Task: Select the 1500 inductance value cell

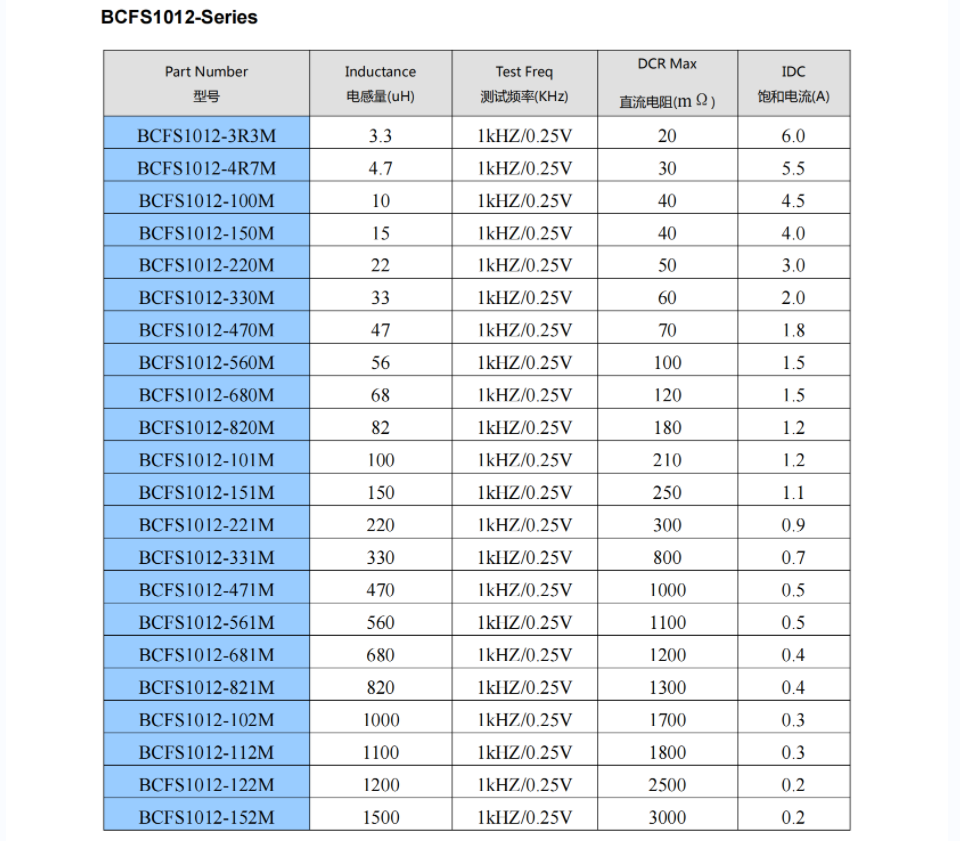Action: click(x=380, y=817)
